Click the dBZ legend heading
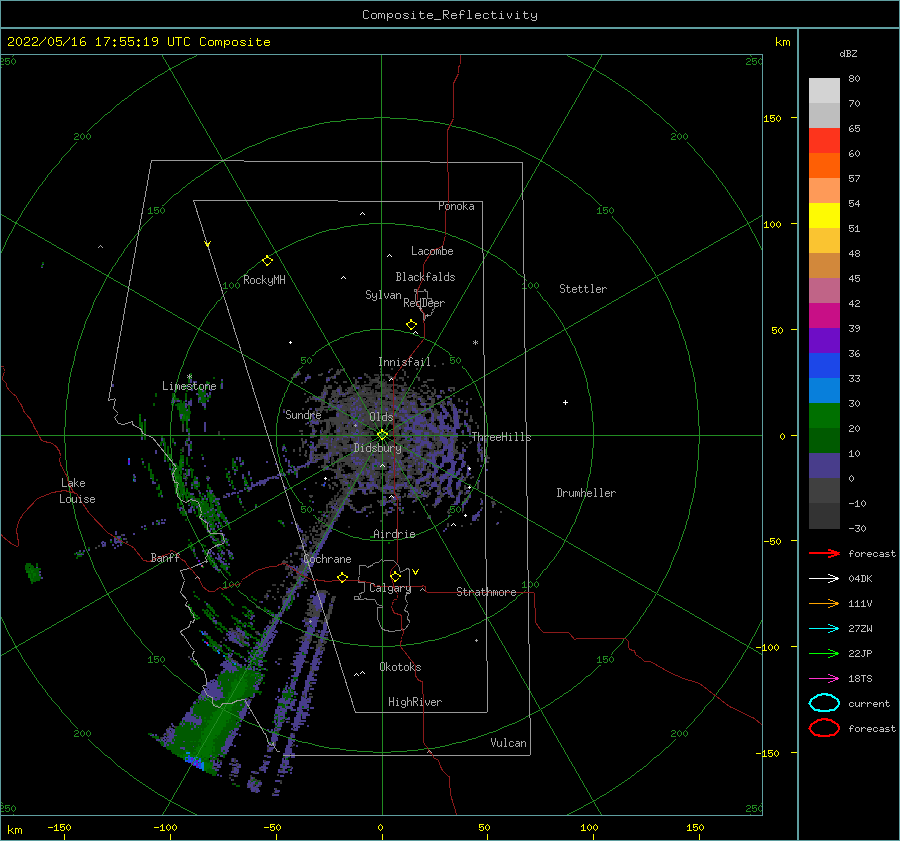This screenshot has width=900, height=841. 848,53
